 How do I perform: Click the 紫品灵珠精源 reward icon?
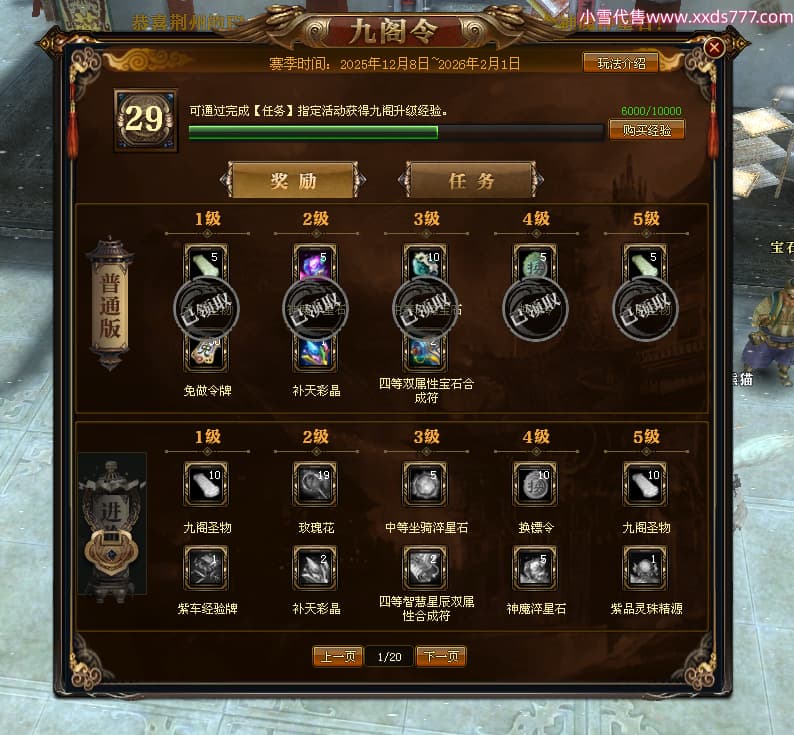point(646,568)
